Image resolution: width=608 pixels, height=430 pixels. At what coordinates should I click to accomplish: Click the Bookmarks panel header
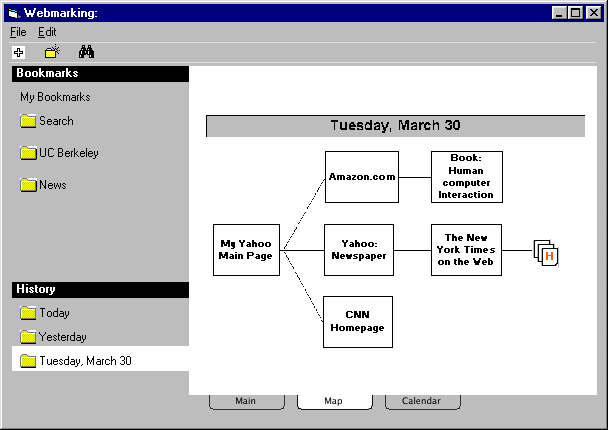[100, 74]
